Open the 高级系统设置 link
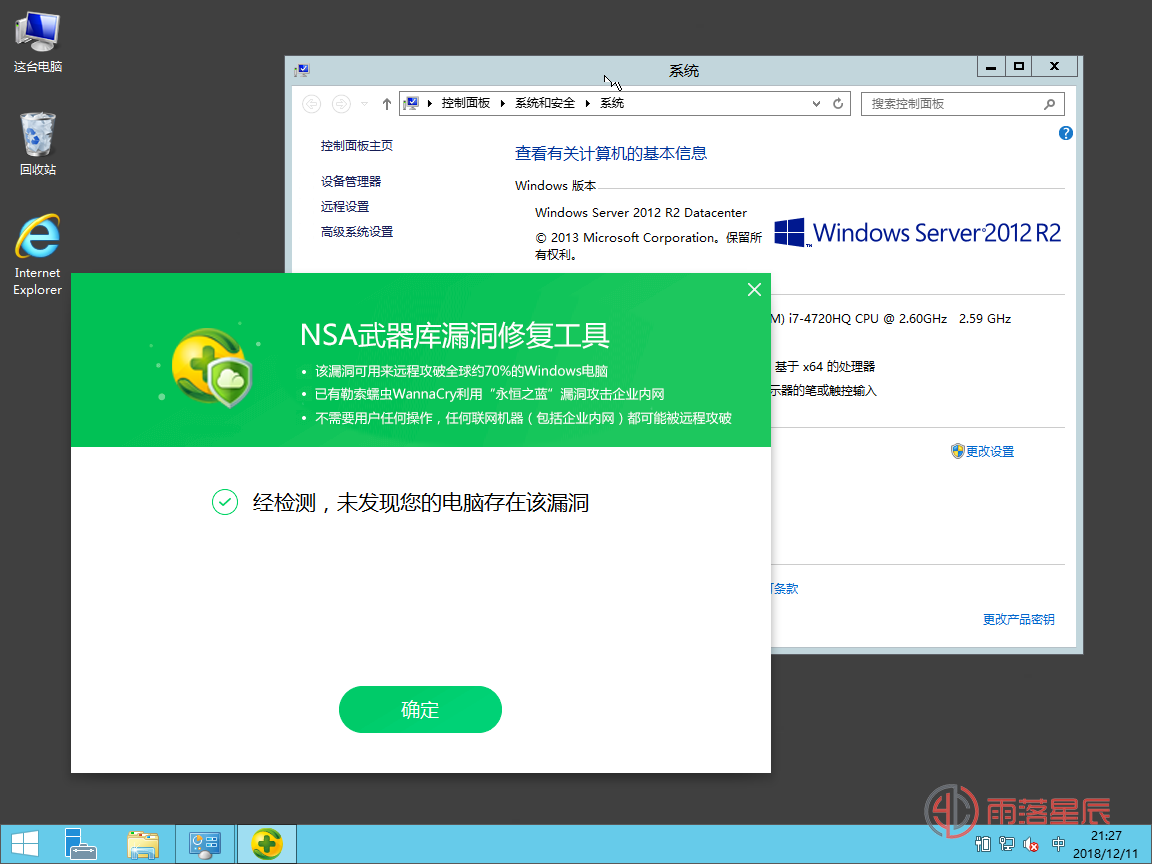Image resolution: width=1152 pixels, height=864 pixels. click(356, 231)
